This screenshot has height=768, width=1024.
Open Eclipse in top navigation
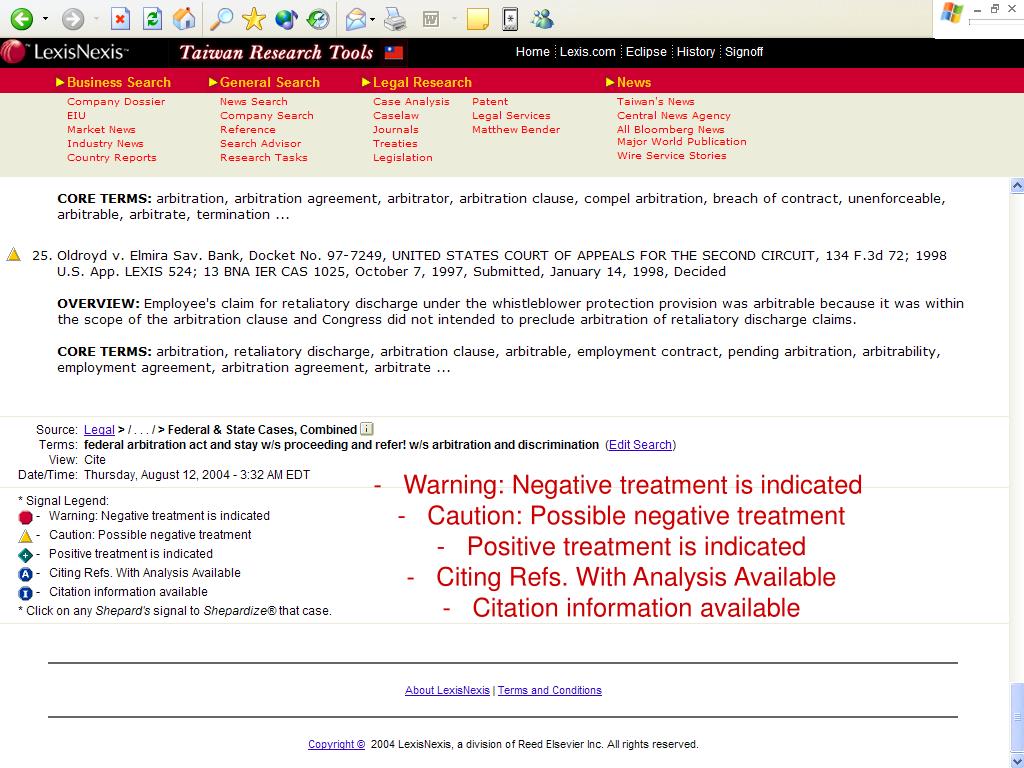coord(646,52)
